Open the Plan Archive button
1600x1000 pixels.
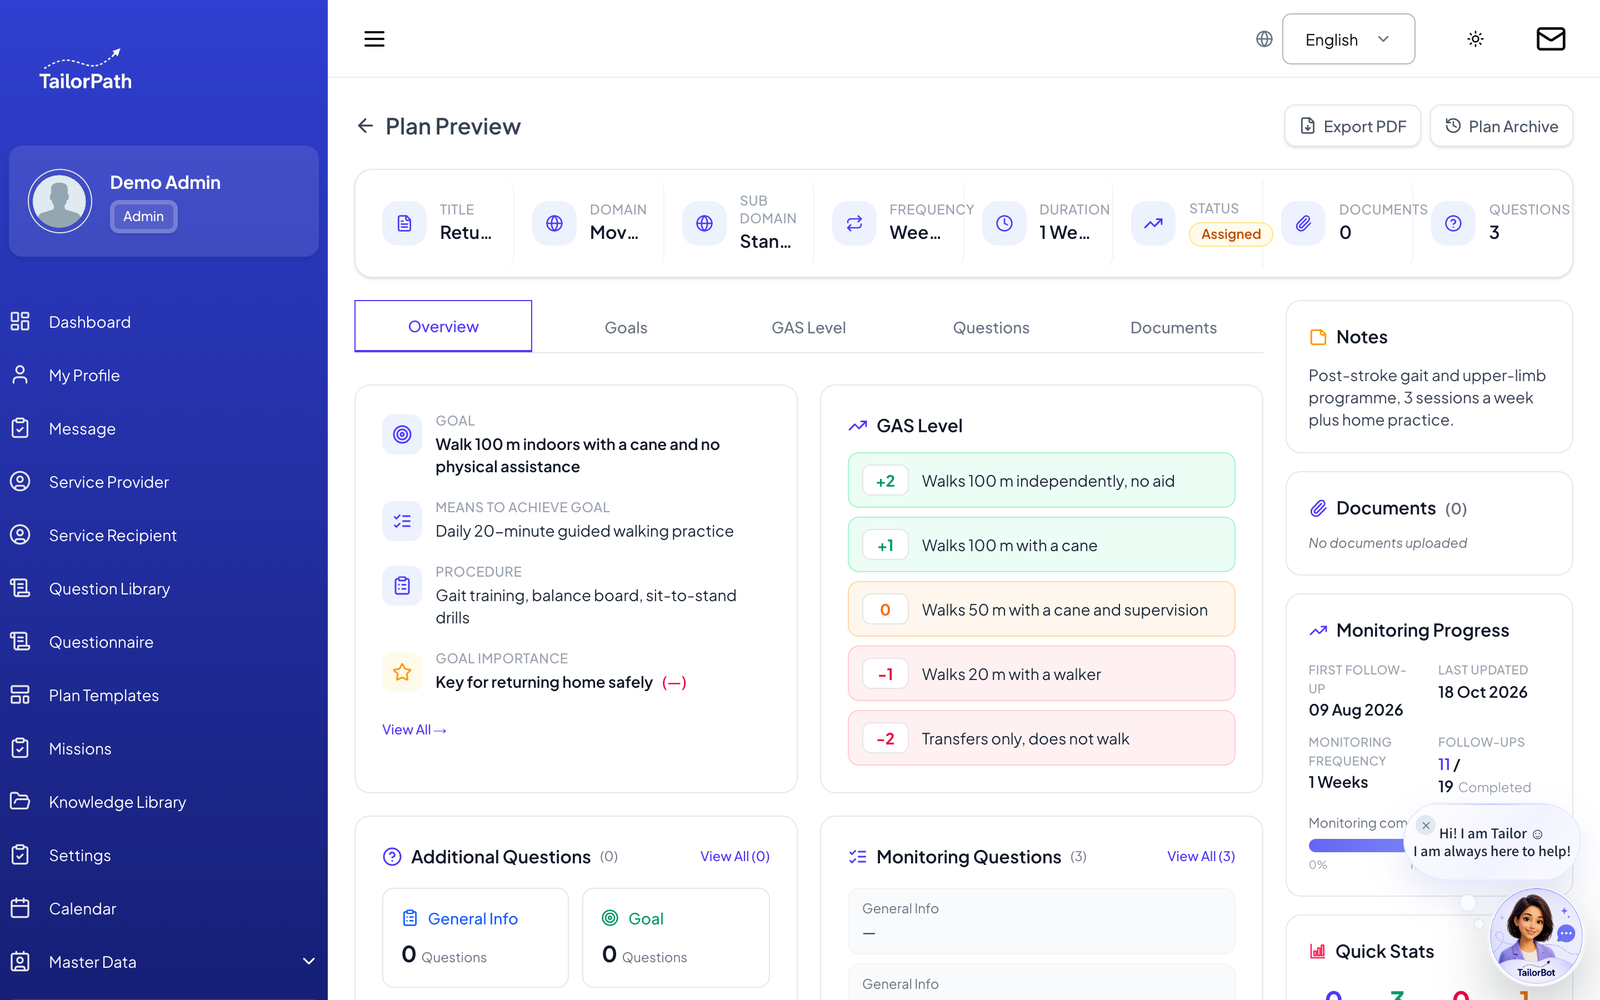coord(1501,126)
